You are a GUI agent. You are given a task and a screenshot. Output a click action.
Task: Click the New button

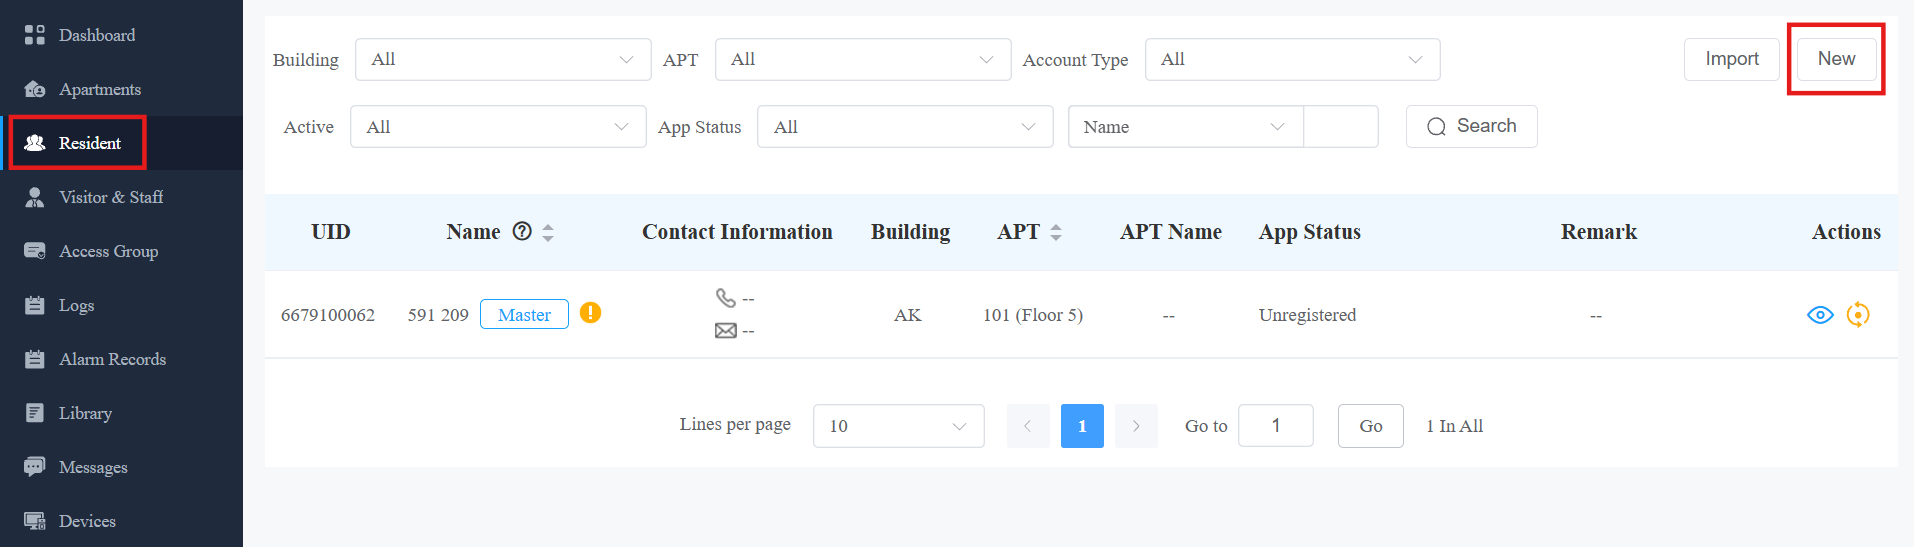(1836, 59)
